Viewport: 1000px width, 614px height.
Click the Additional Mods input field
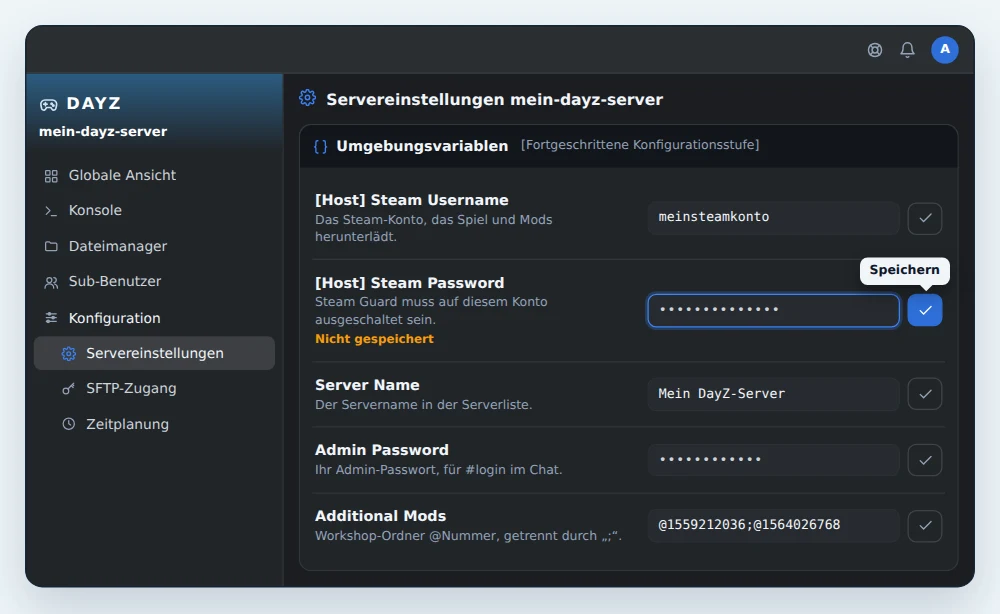(x=774, y=525)
